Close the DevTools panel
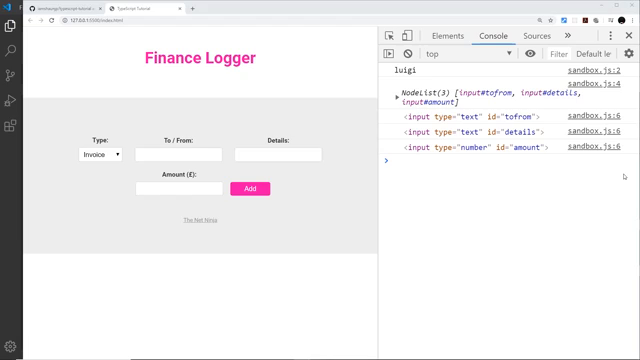This screenshot has width=640, height=360. [x=629, y=36]
